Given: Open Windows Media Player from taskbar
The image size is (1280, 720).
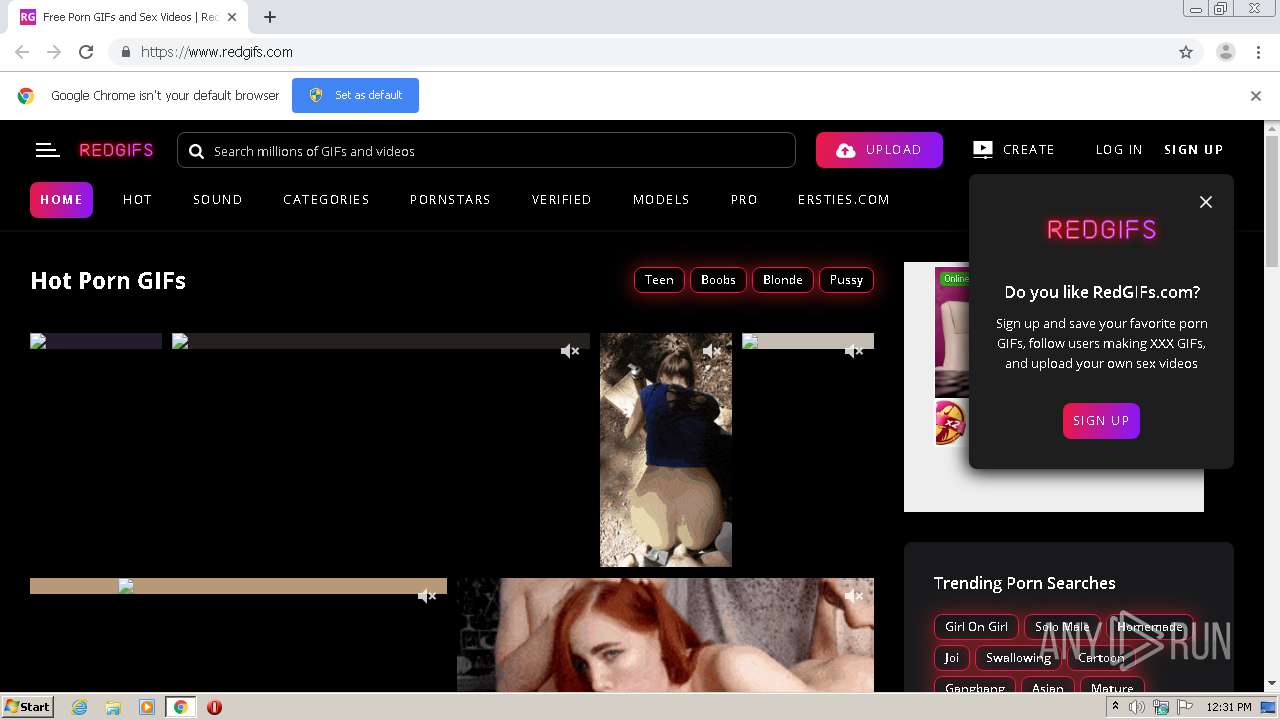Looking at the screenshot, I should click(147, 707).
